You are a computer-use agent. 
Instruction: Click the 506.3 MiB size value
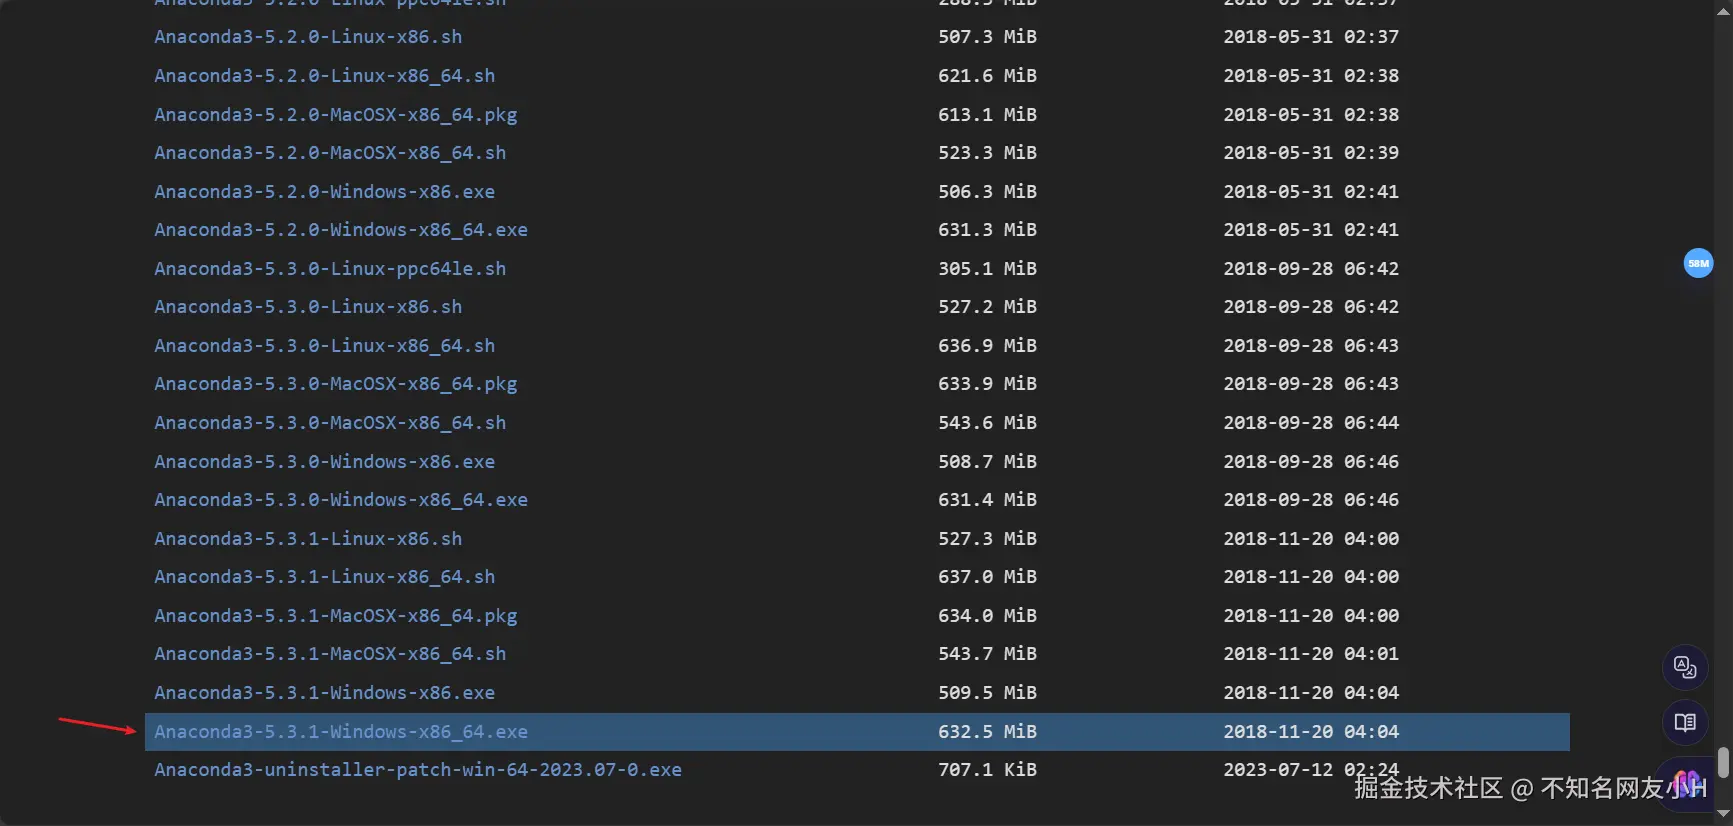(987, 192)
